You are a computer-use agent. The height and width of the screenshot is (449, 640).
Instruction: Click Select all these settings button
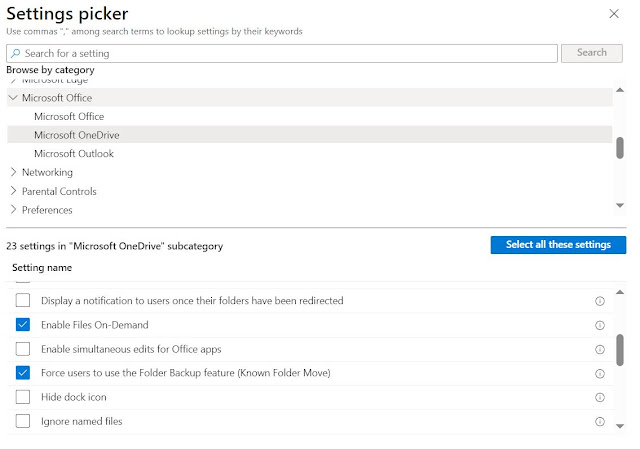[x=558, y=245]
